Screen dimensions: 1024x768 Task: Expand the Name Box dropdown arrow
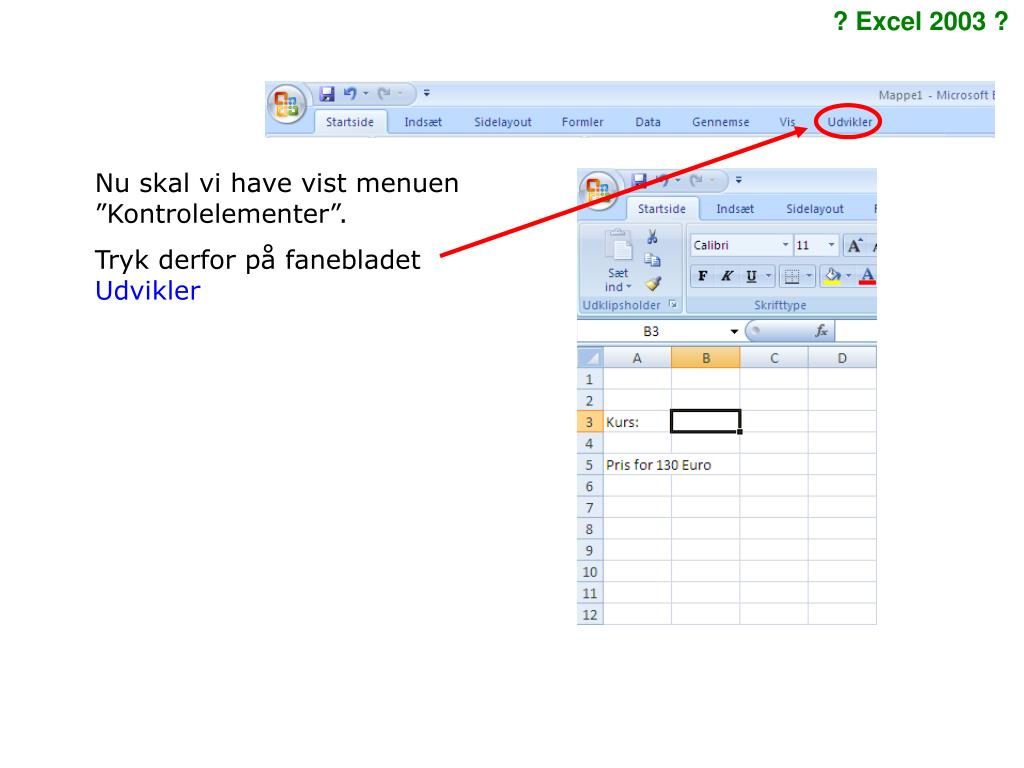tap(734, 332)
